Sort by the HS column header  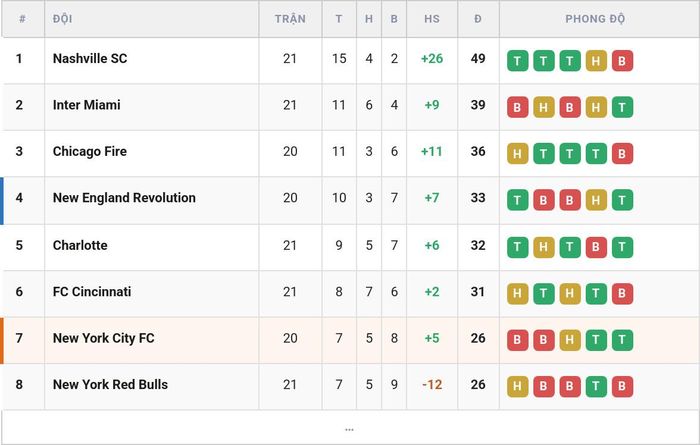(x=432, y=19)
